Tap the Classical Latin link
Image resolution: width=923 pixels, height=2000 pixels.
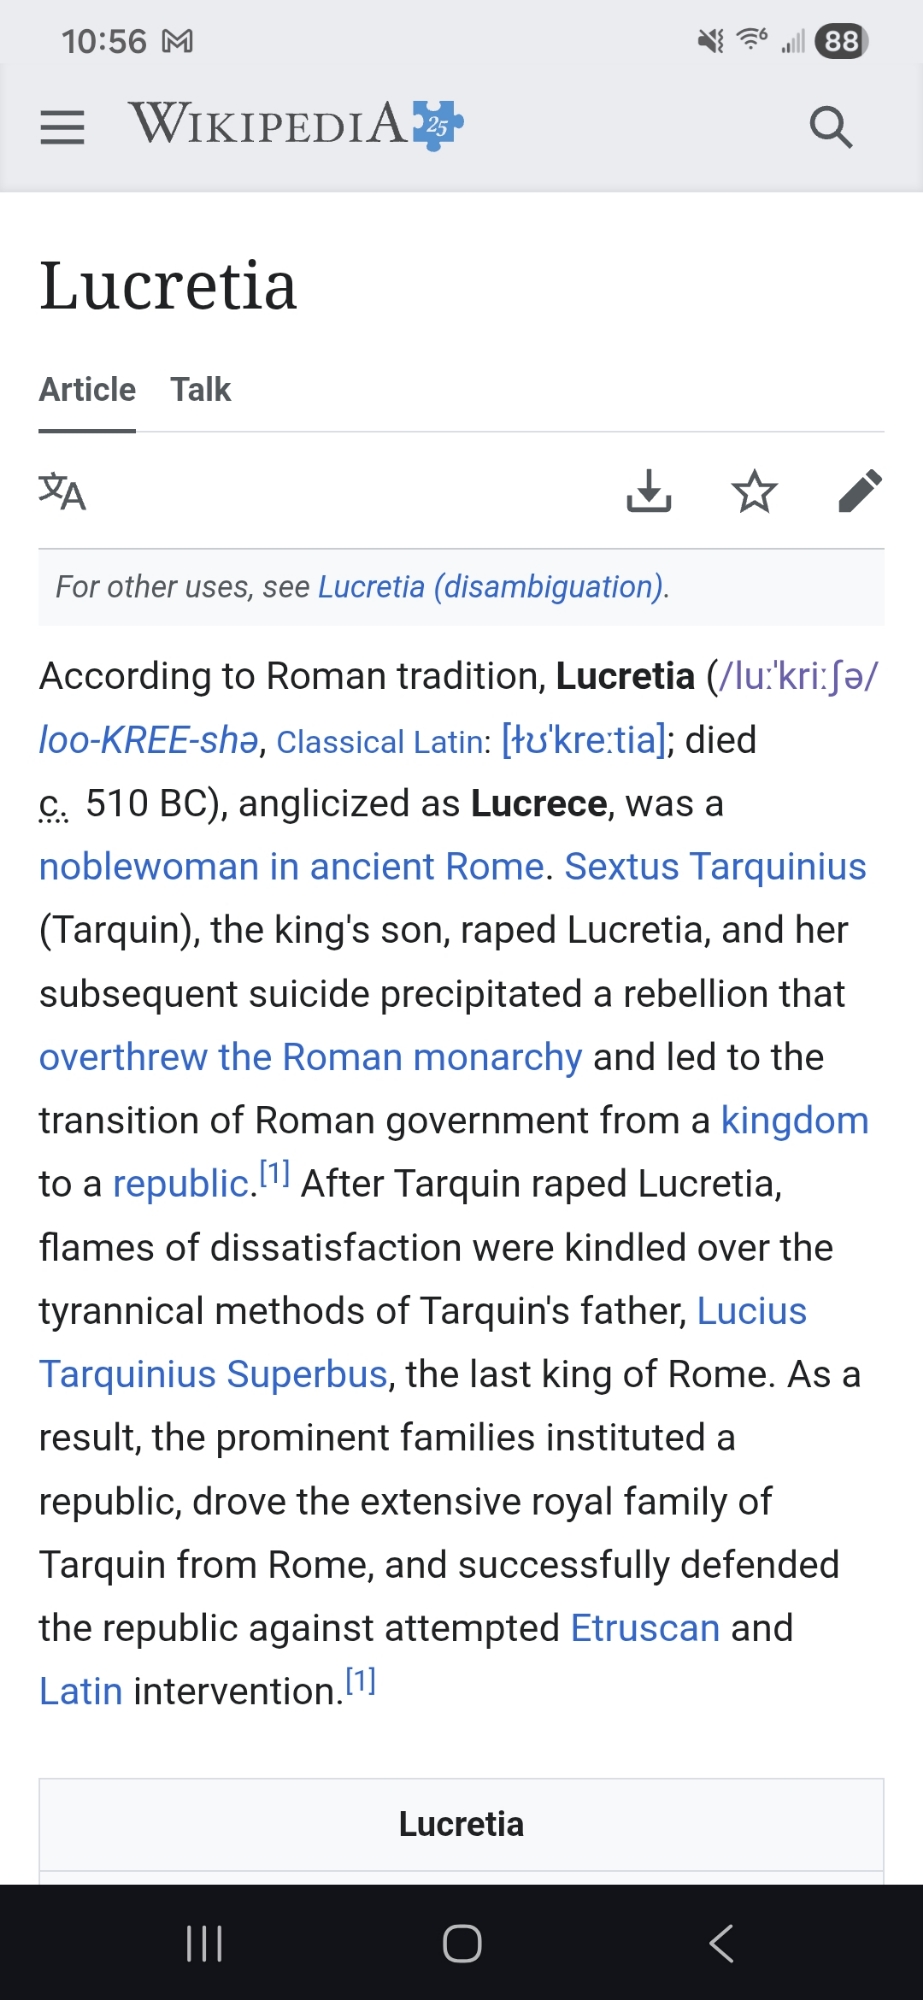point(379,742)
